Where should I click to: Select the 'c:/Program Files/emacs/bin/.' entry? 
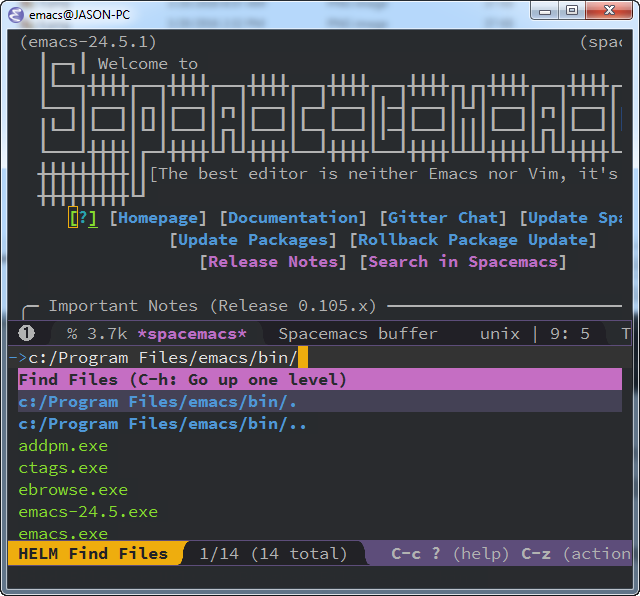pyautogui.click(x=320, y=402)
